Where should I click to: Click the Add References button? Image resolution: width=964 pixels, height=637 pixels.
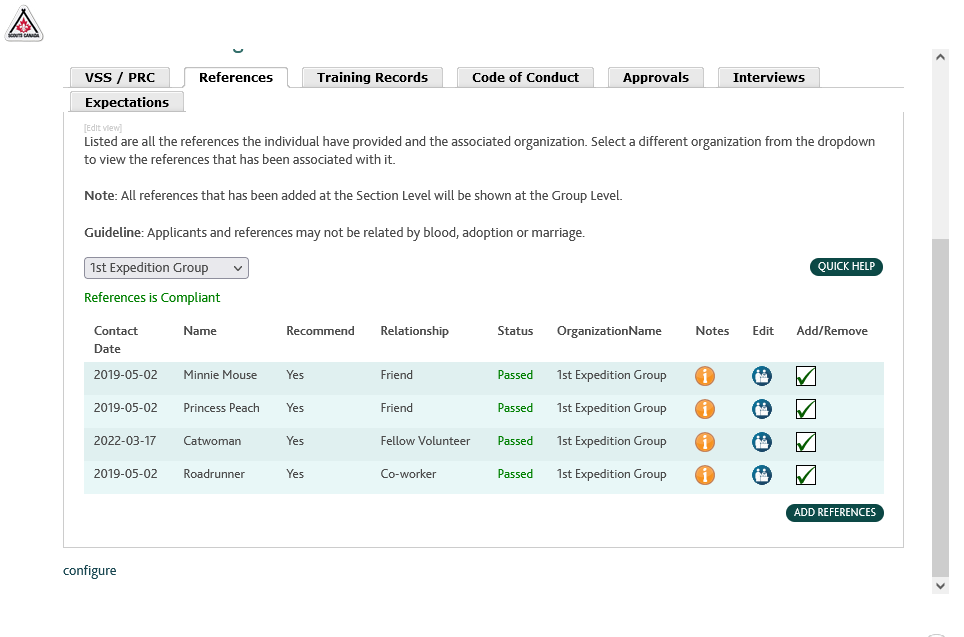tap(835, 513)
